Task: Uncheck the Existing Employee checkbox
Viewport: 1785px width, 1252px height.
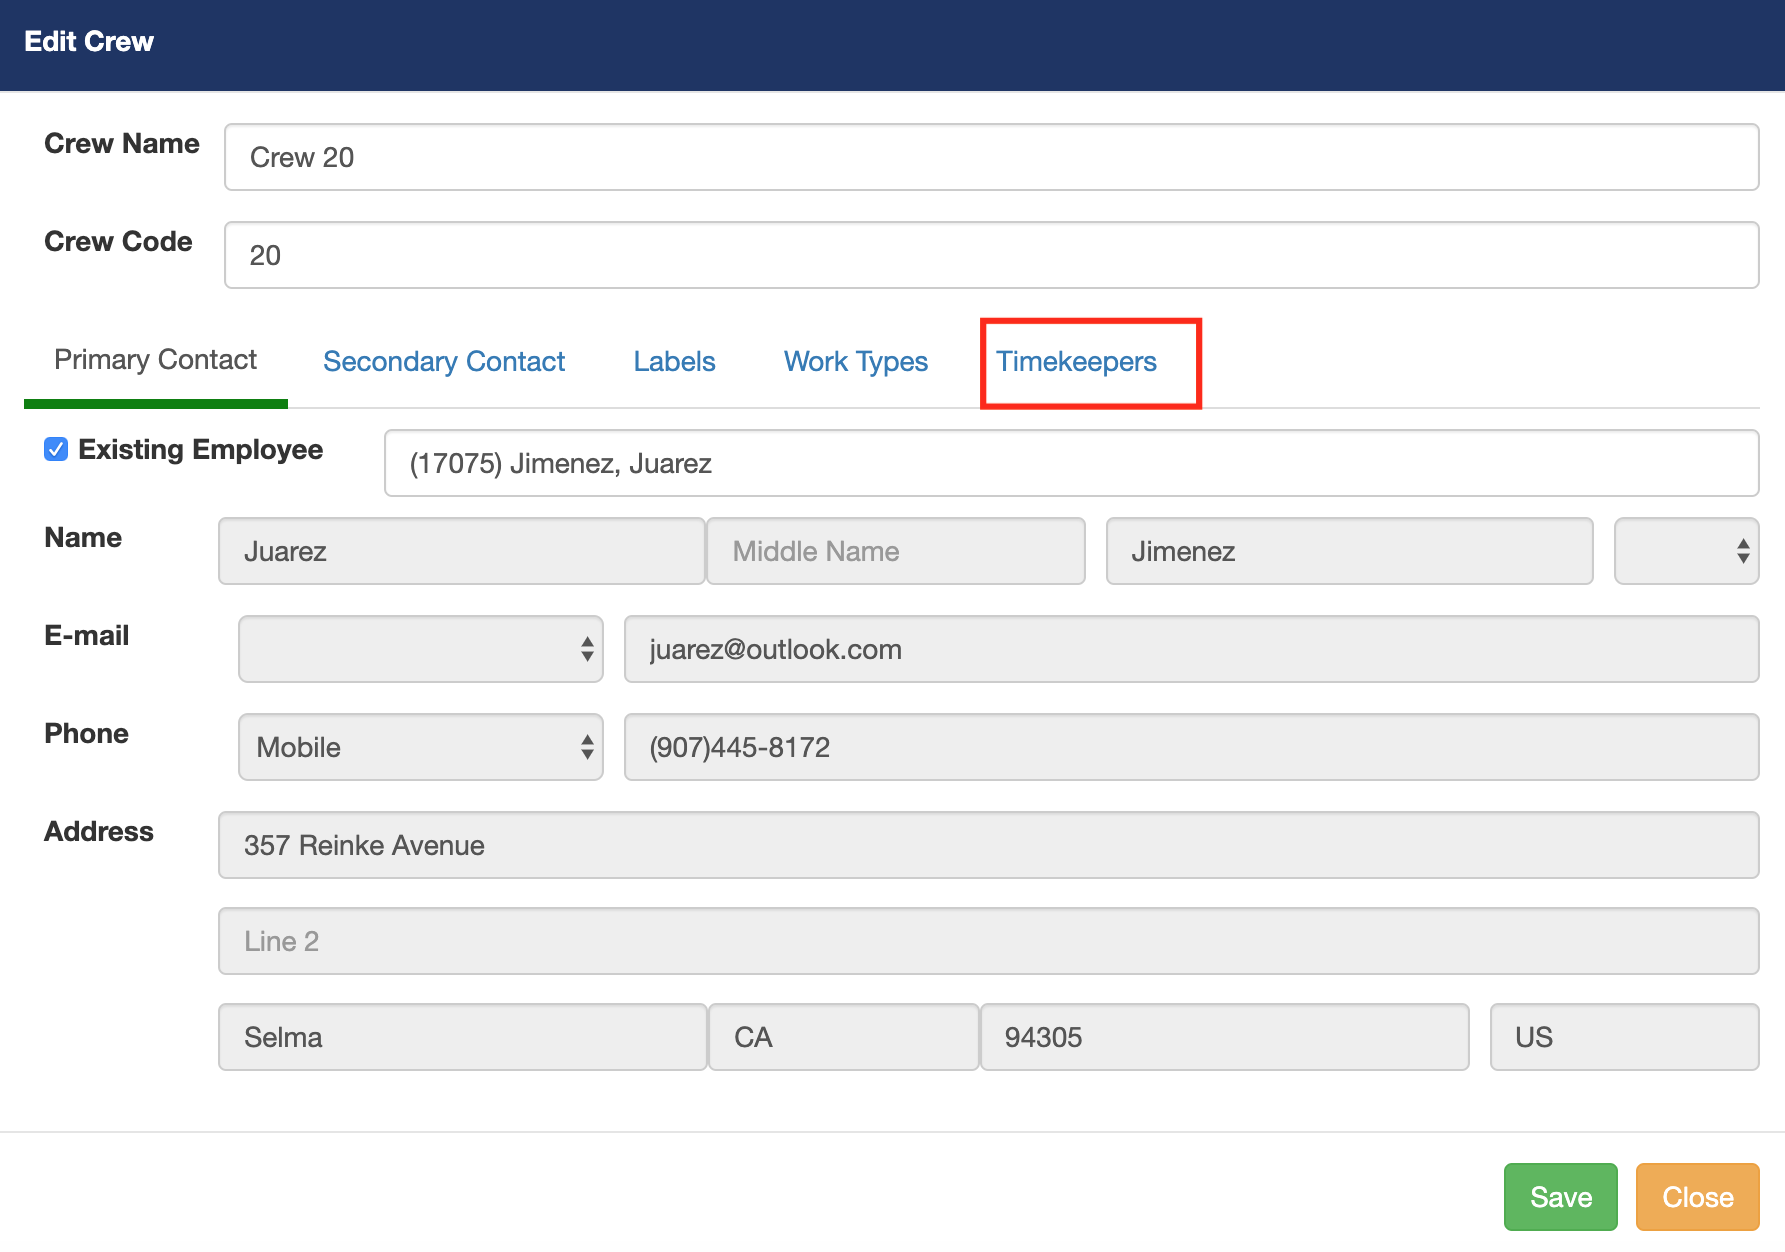Action: [56, 450]
